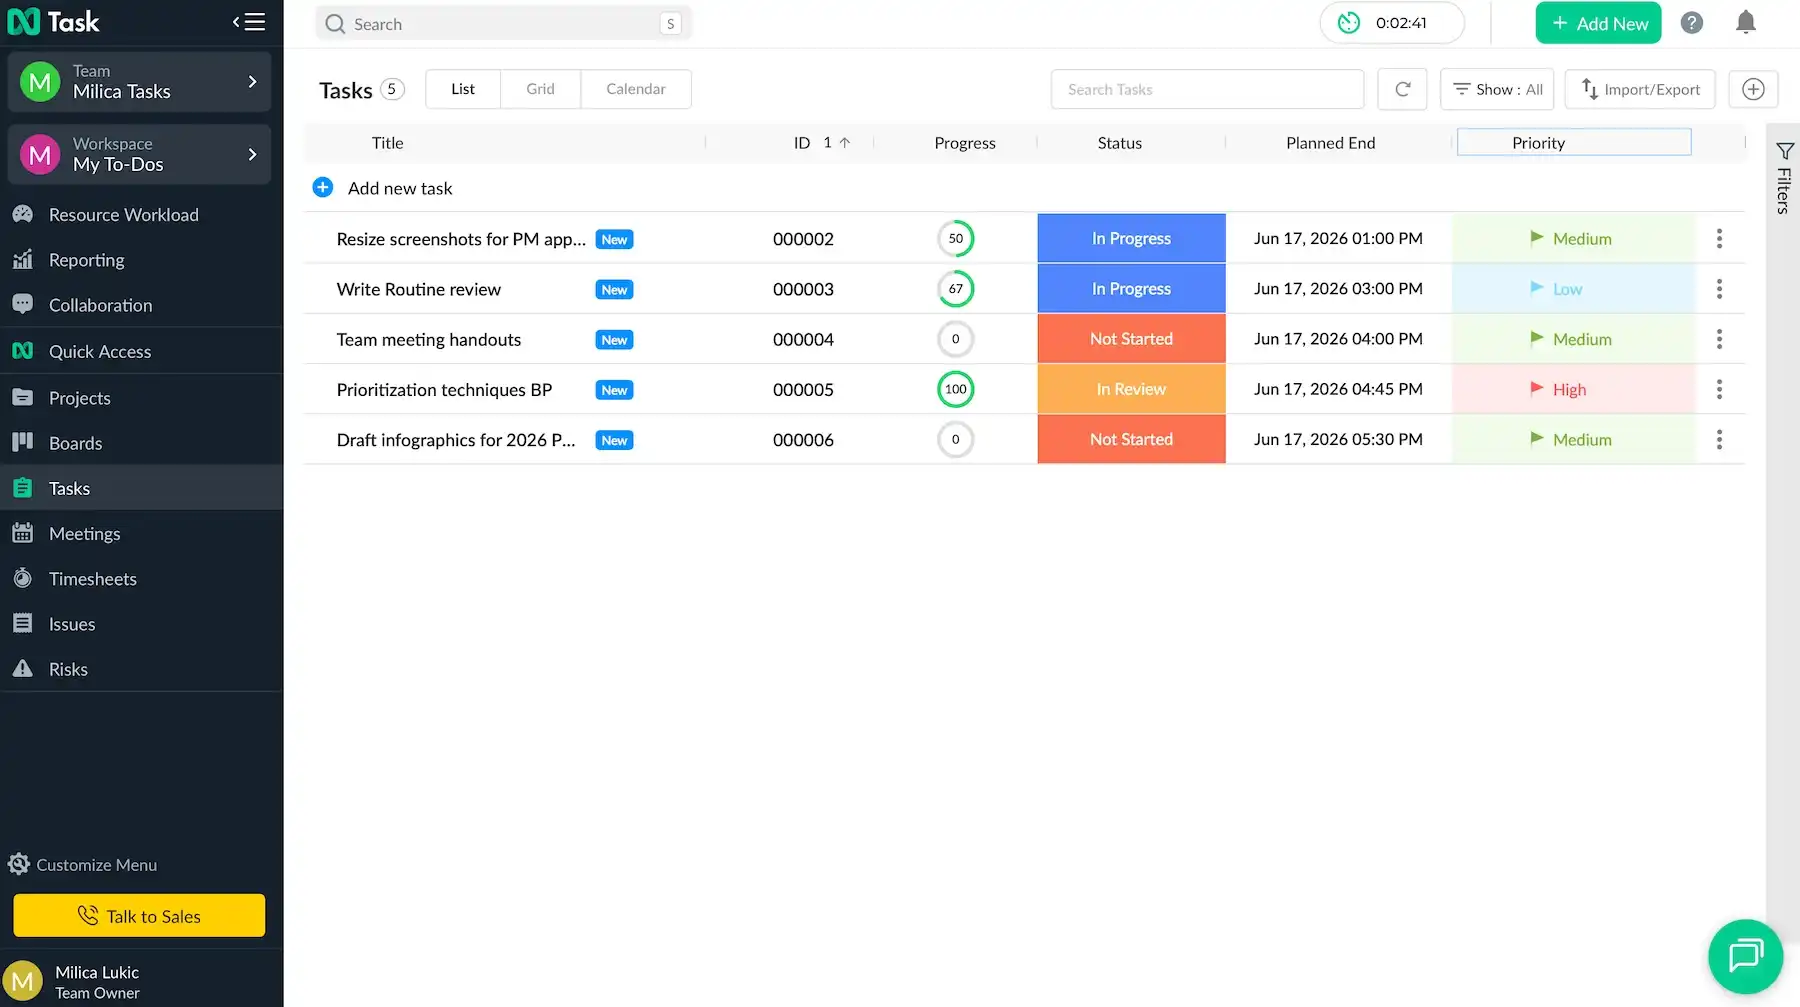Adjust progress 100 of Prioritization techniques BP
The width and height of the screenshot is (1800, 1007).
coord(956,389)
